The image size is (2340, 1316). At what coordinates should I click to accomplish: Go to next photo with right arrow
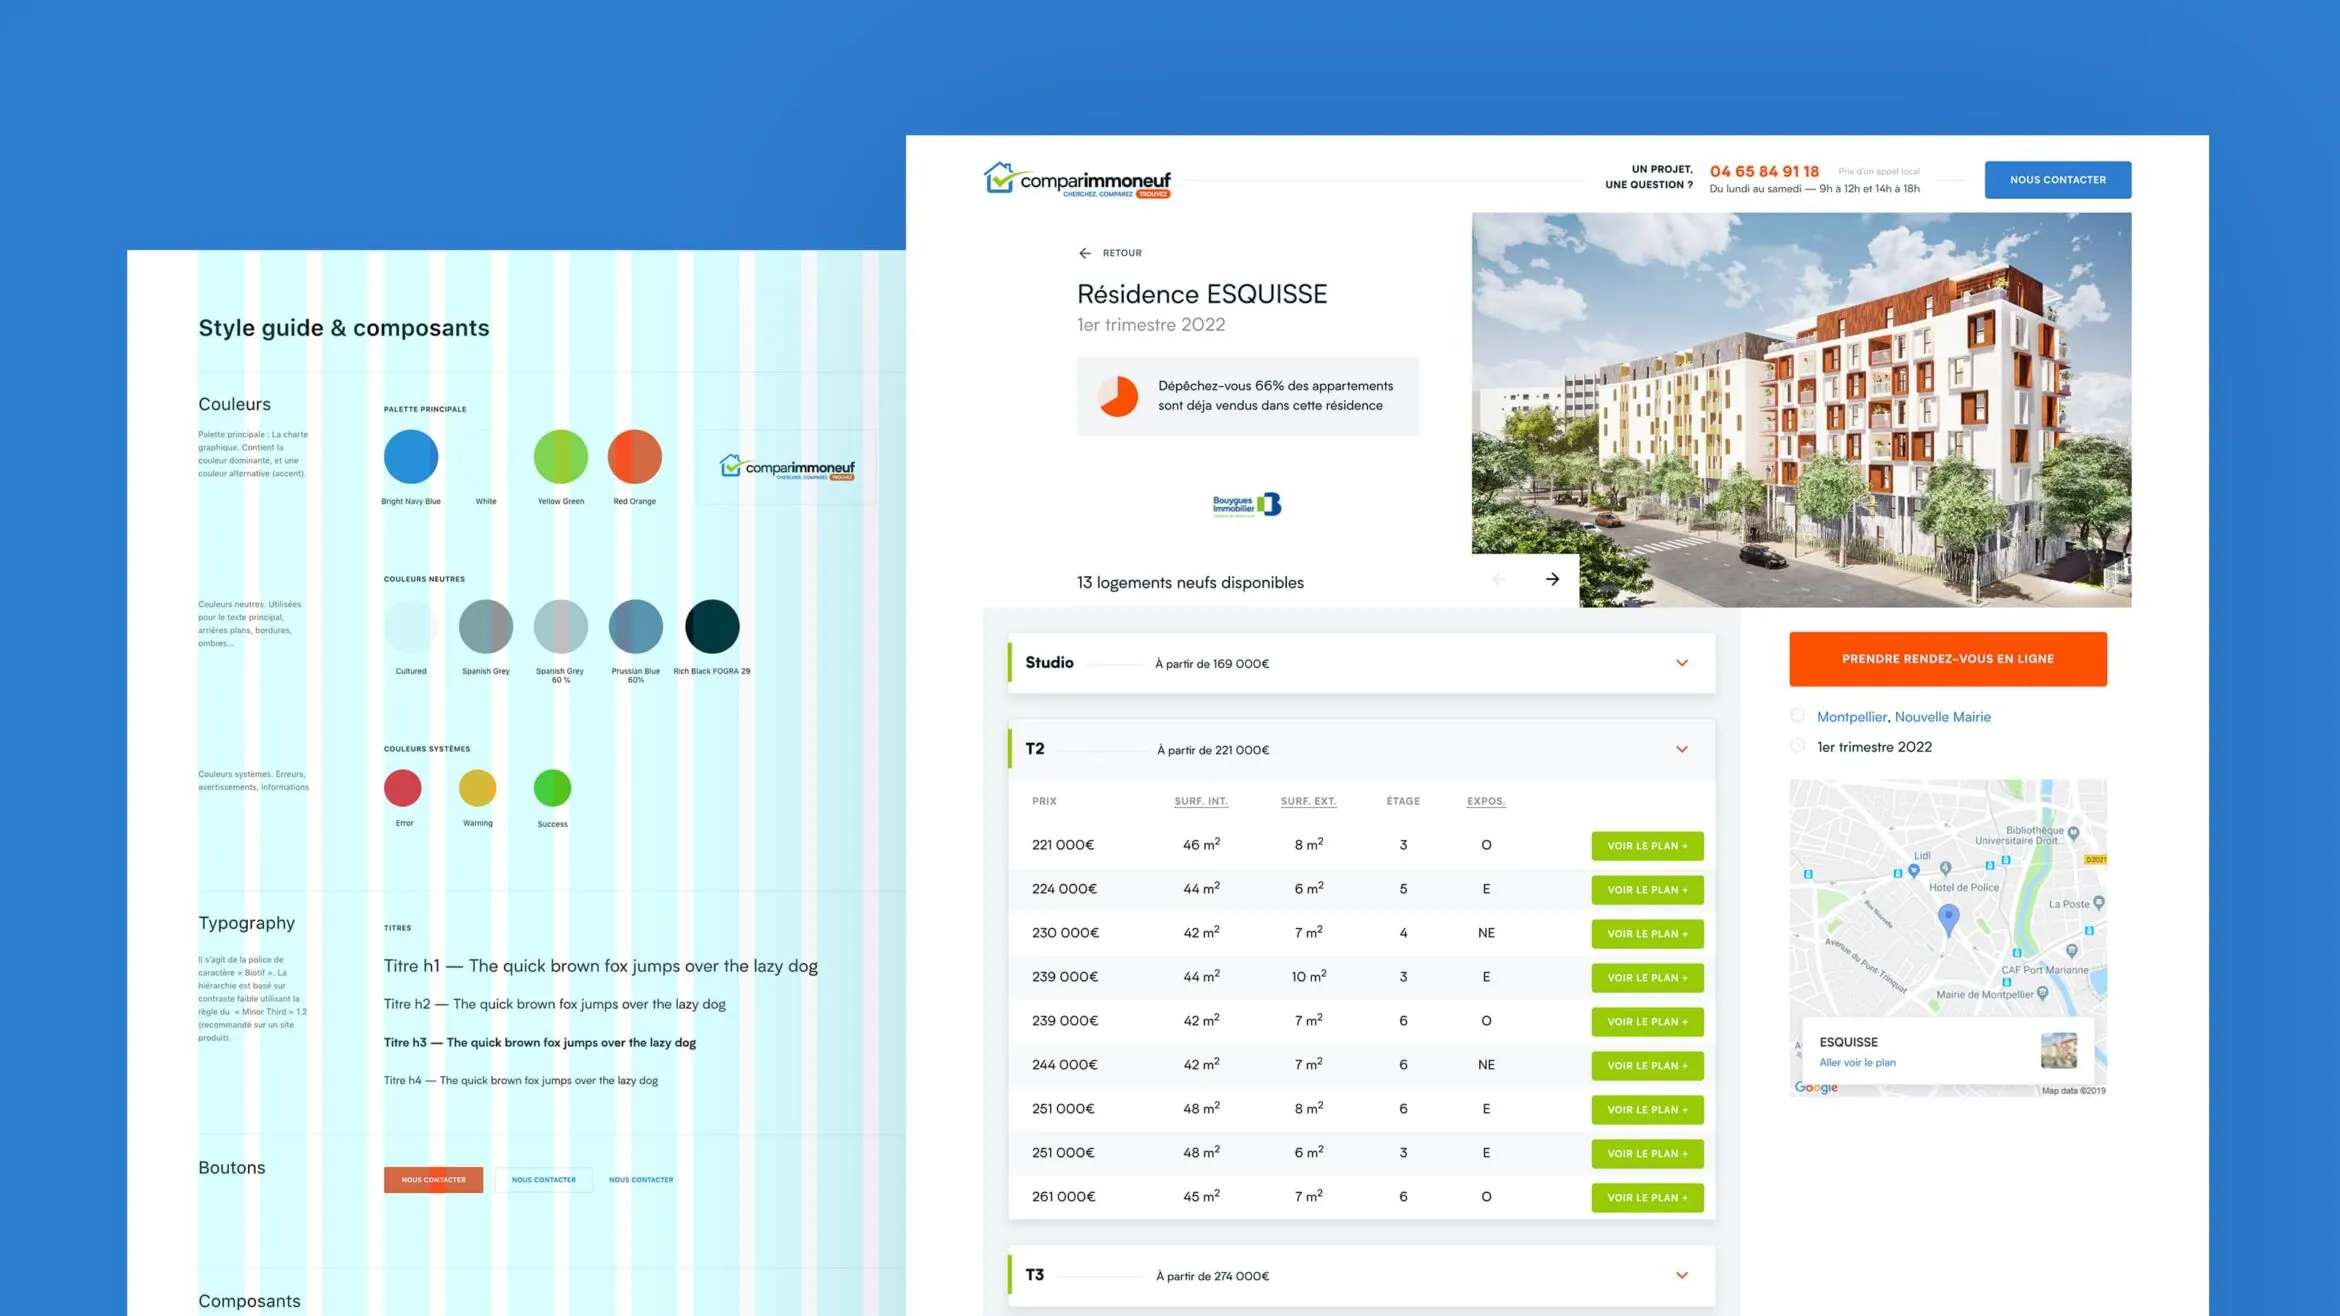click(x=1552, y=579)
